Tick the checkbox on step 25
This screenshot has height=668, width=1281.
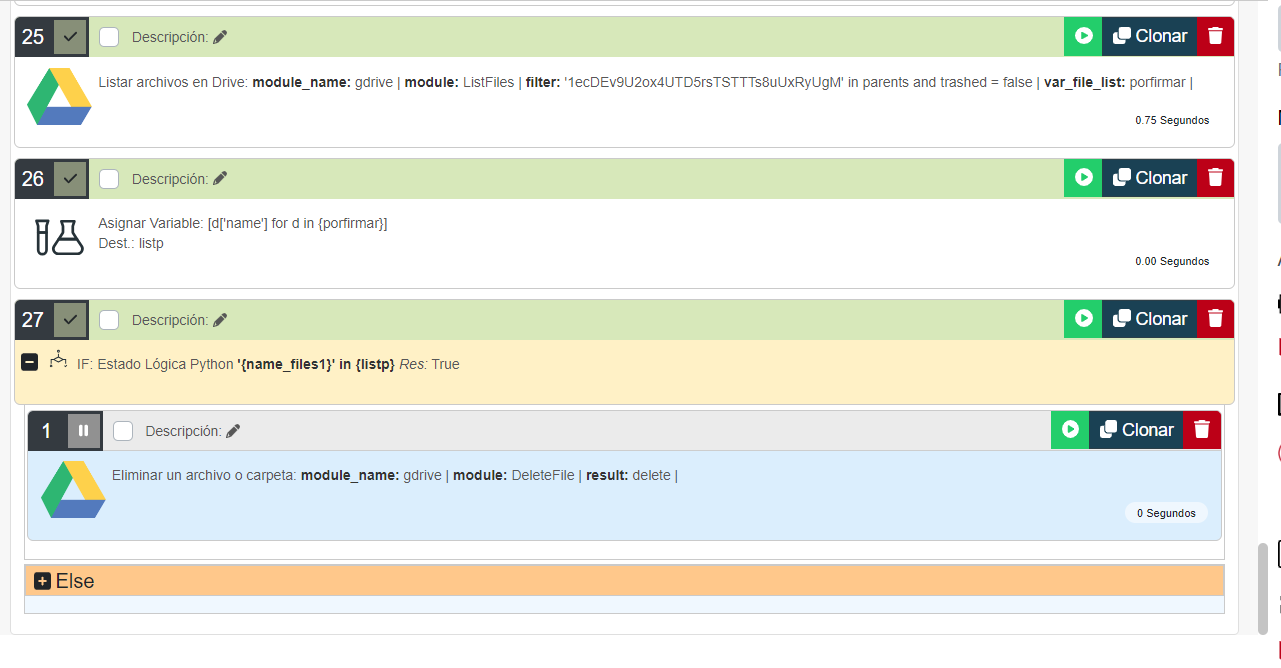coord(109,37)
